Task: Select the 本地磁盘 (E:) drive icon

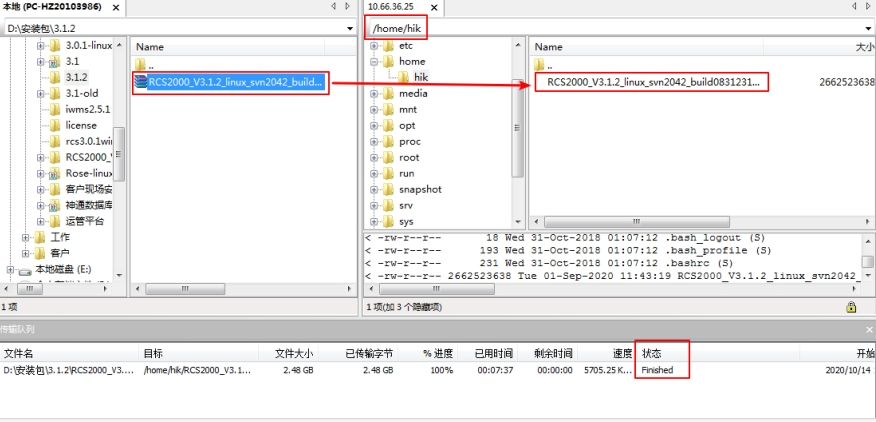Action: [24, 270]
